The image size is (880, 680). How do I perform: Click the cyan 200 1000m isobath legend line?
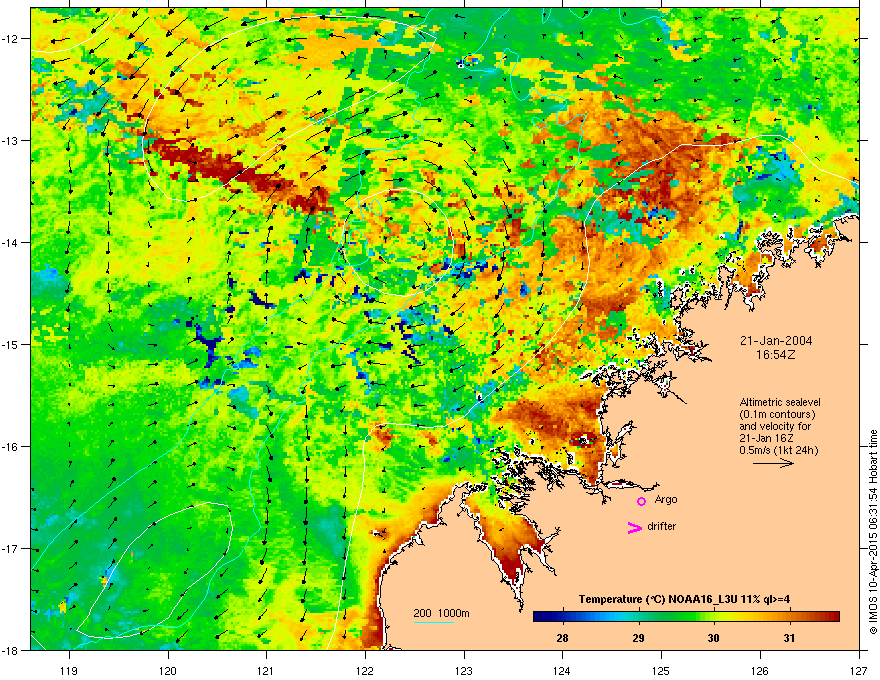(433, 622)
